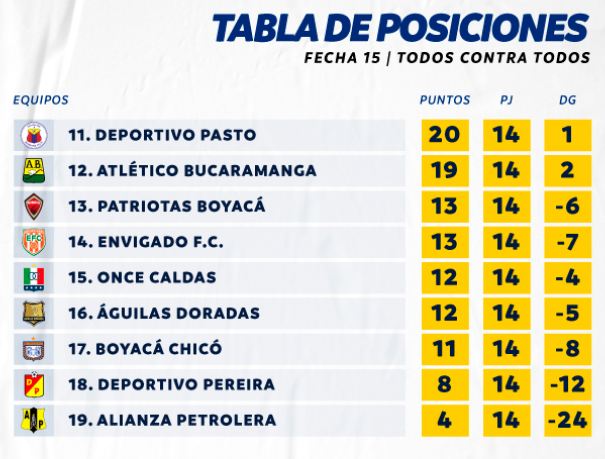Select the Boyacá Chicó crest icon
The height and width of the screenshot is (459, 605).
point(34,349)
